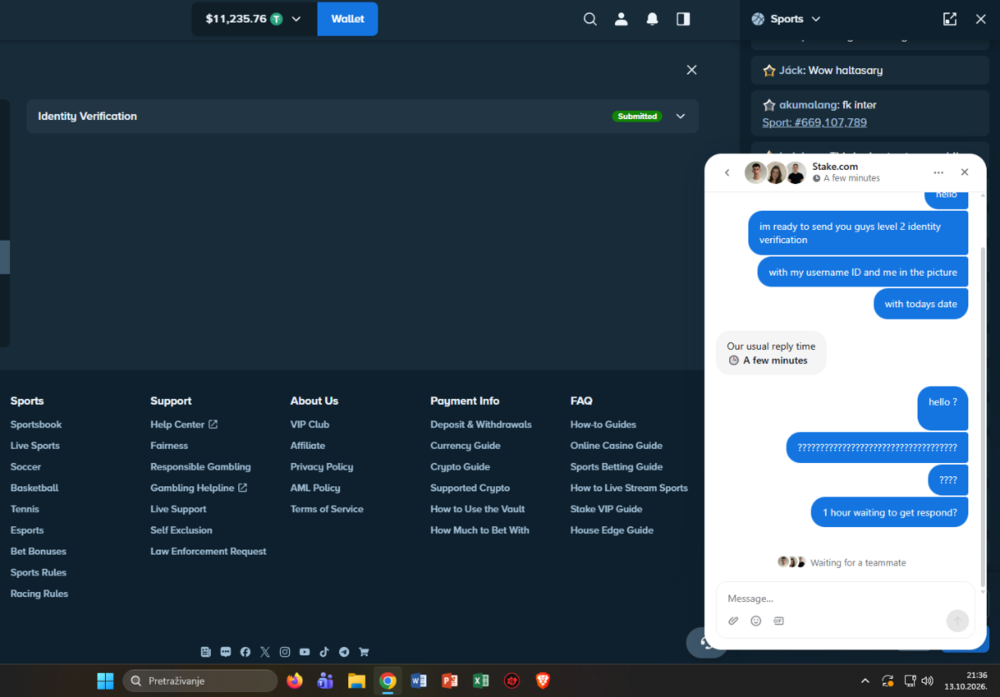Image resolution: width=1000 pixels, height=697 pixels.
Task: Open Microsoft Excel from the taskbar
Action: pos(481,681)
